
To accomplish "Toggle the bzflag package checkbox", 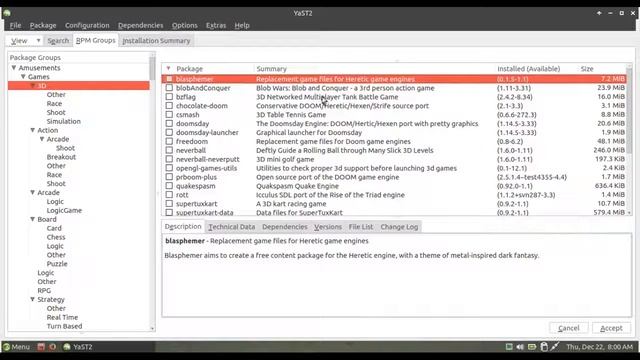I will pyautogui.click(x=169, y=97).
